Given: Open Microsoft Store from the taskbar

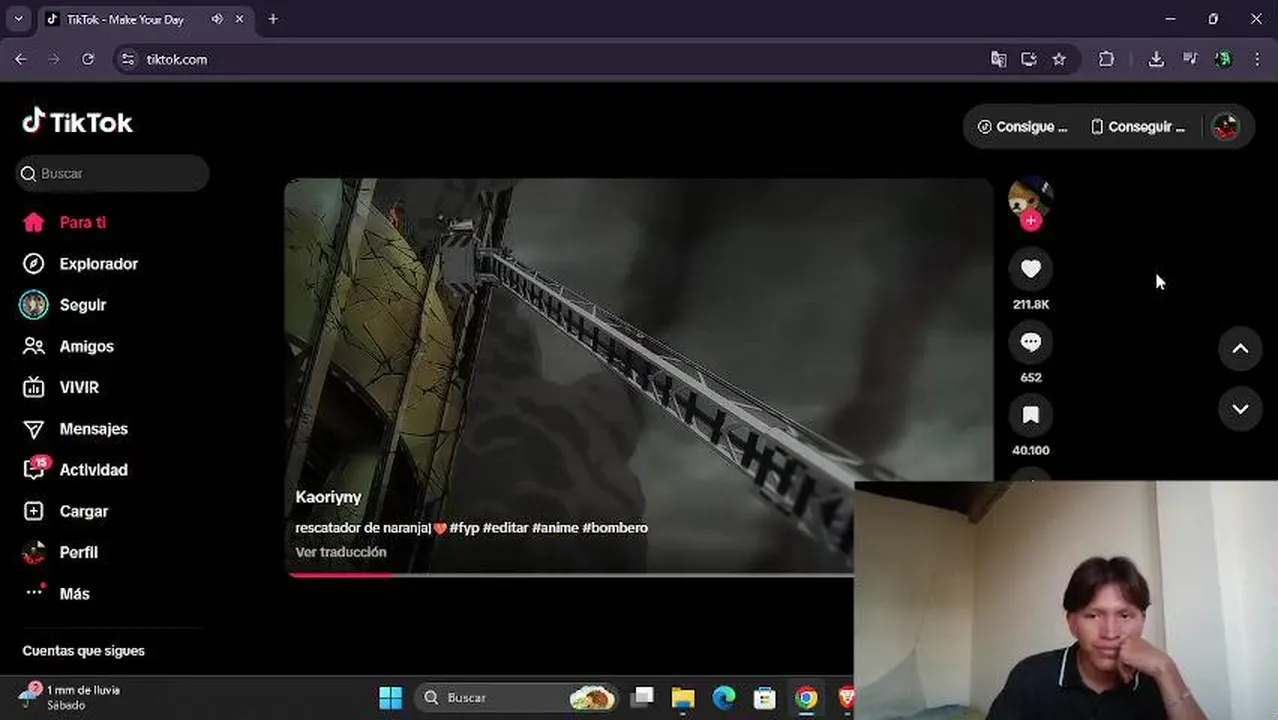Looking at the screenshot, I should point(765,697).
